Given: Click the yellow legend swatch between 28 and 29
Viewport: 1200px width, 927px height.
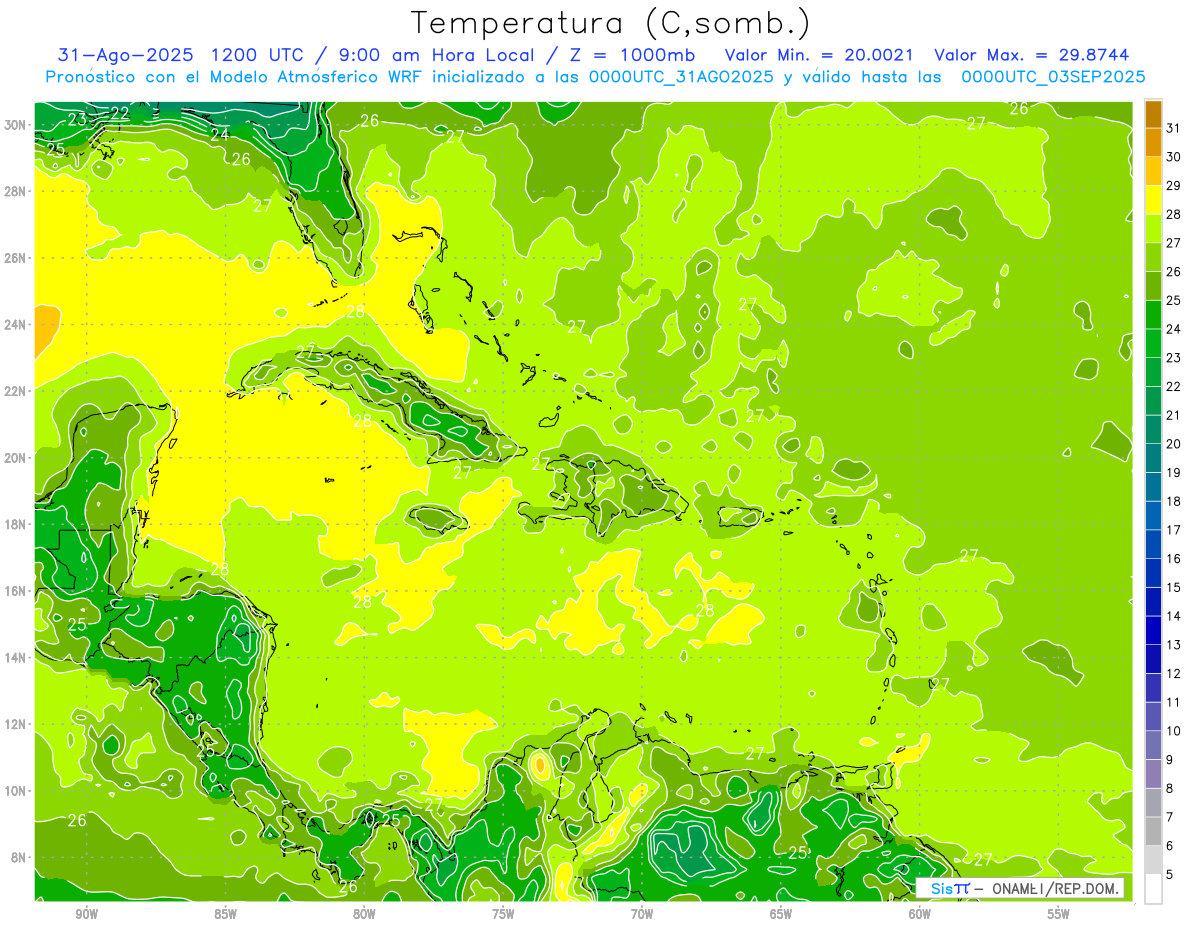Looking at the screenshot, I should [1153, 200].
